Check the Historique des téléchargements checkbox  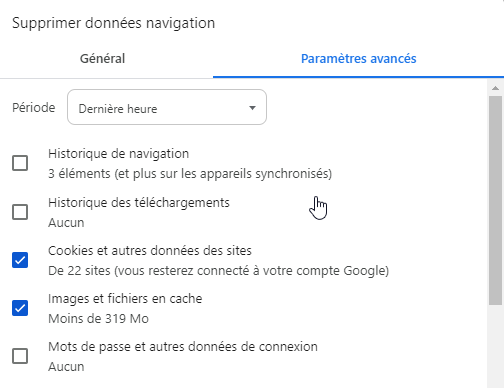[20, 212]
